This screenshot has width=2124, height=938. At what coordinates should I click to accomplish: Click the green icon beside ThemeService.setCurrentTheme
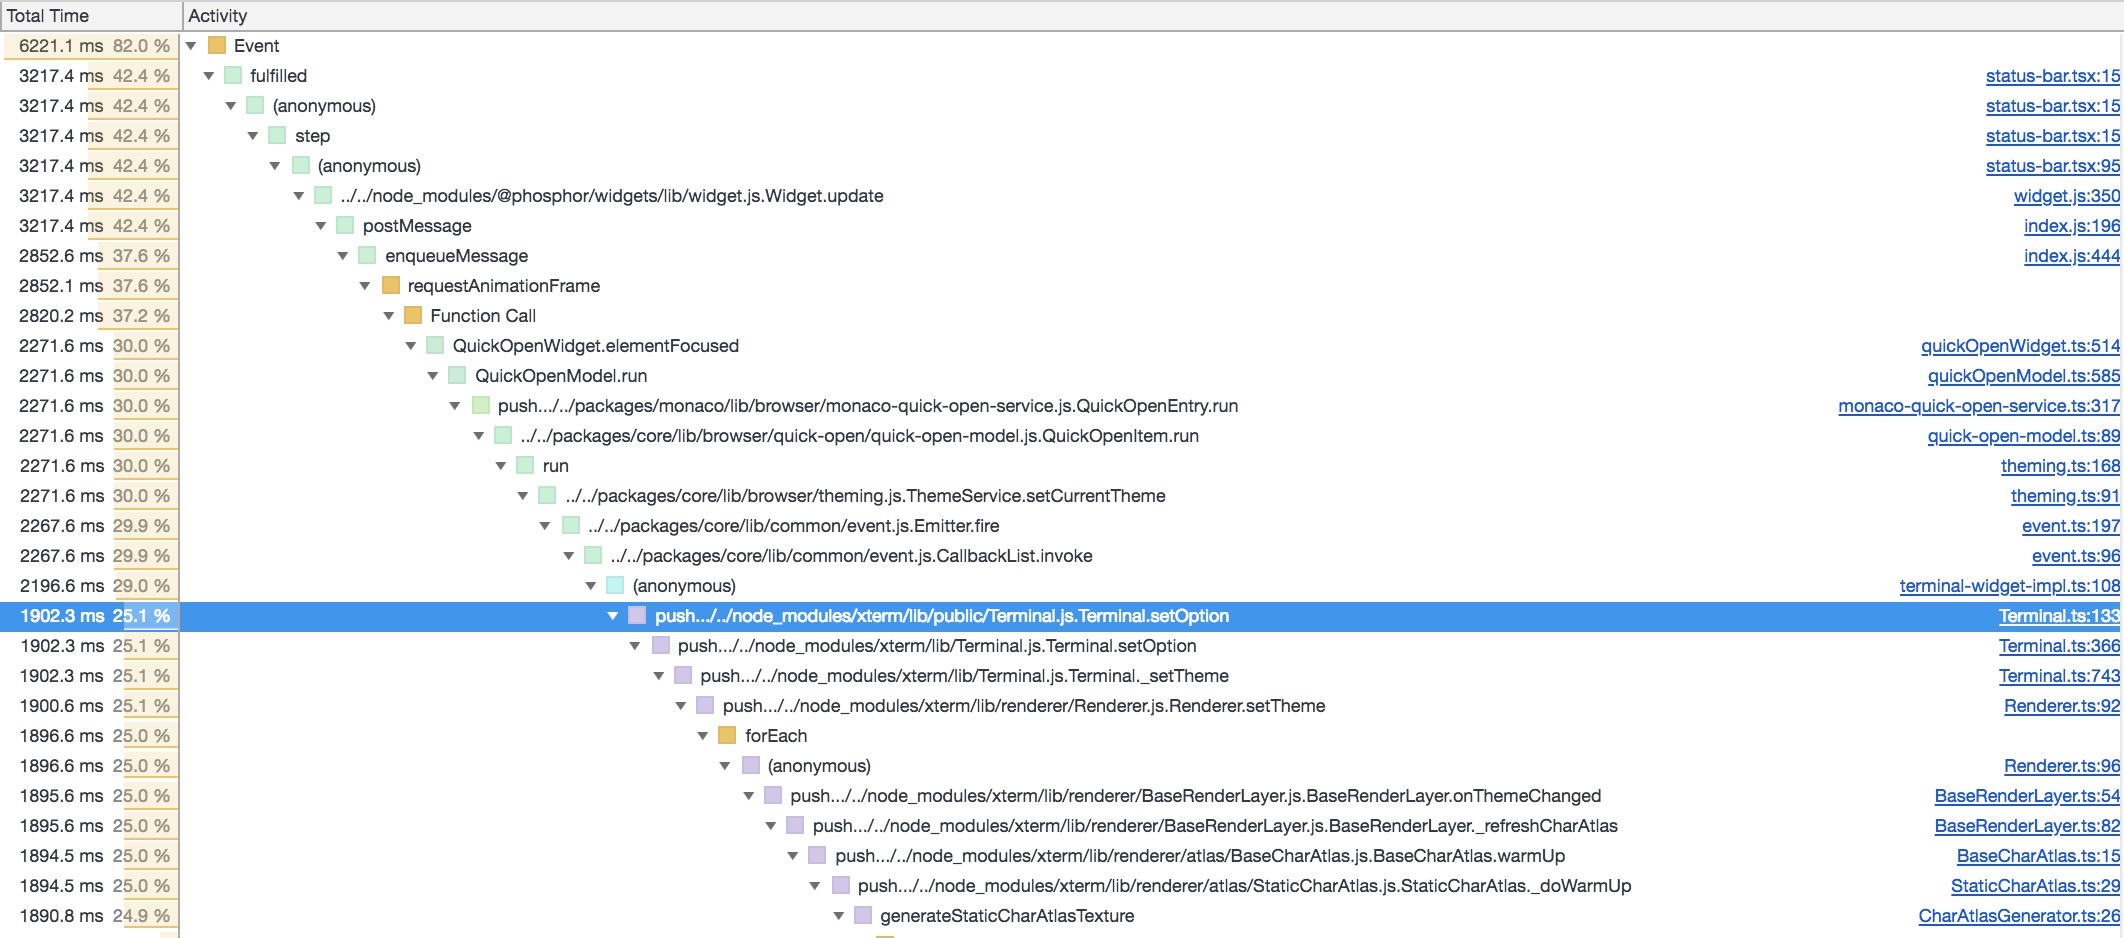(x=546, y=496)
